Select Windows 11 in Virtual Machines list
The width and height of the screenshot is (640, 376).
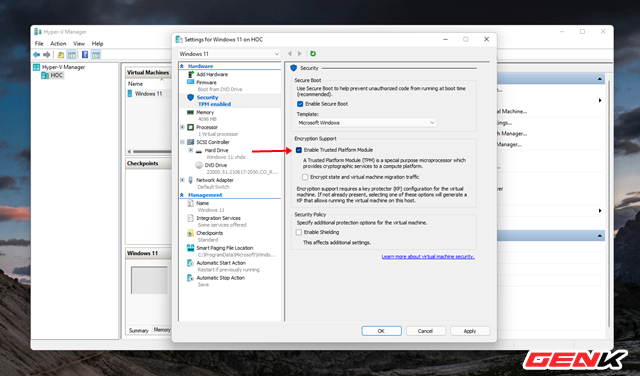coord(149,93)
